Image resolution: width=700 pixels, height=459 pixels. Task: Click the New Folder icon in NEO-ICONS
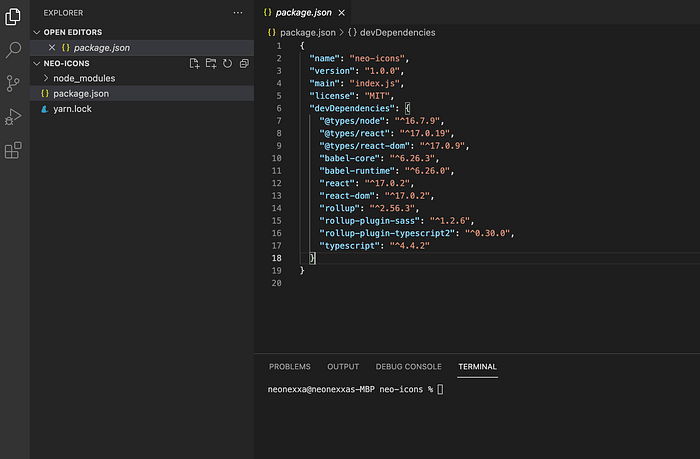pos(211,63)
